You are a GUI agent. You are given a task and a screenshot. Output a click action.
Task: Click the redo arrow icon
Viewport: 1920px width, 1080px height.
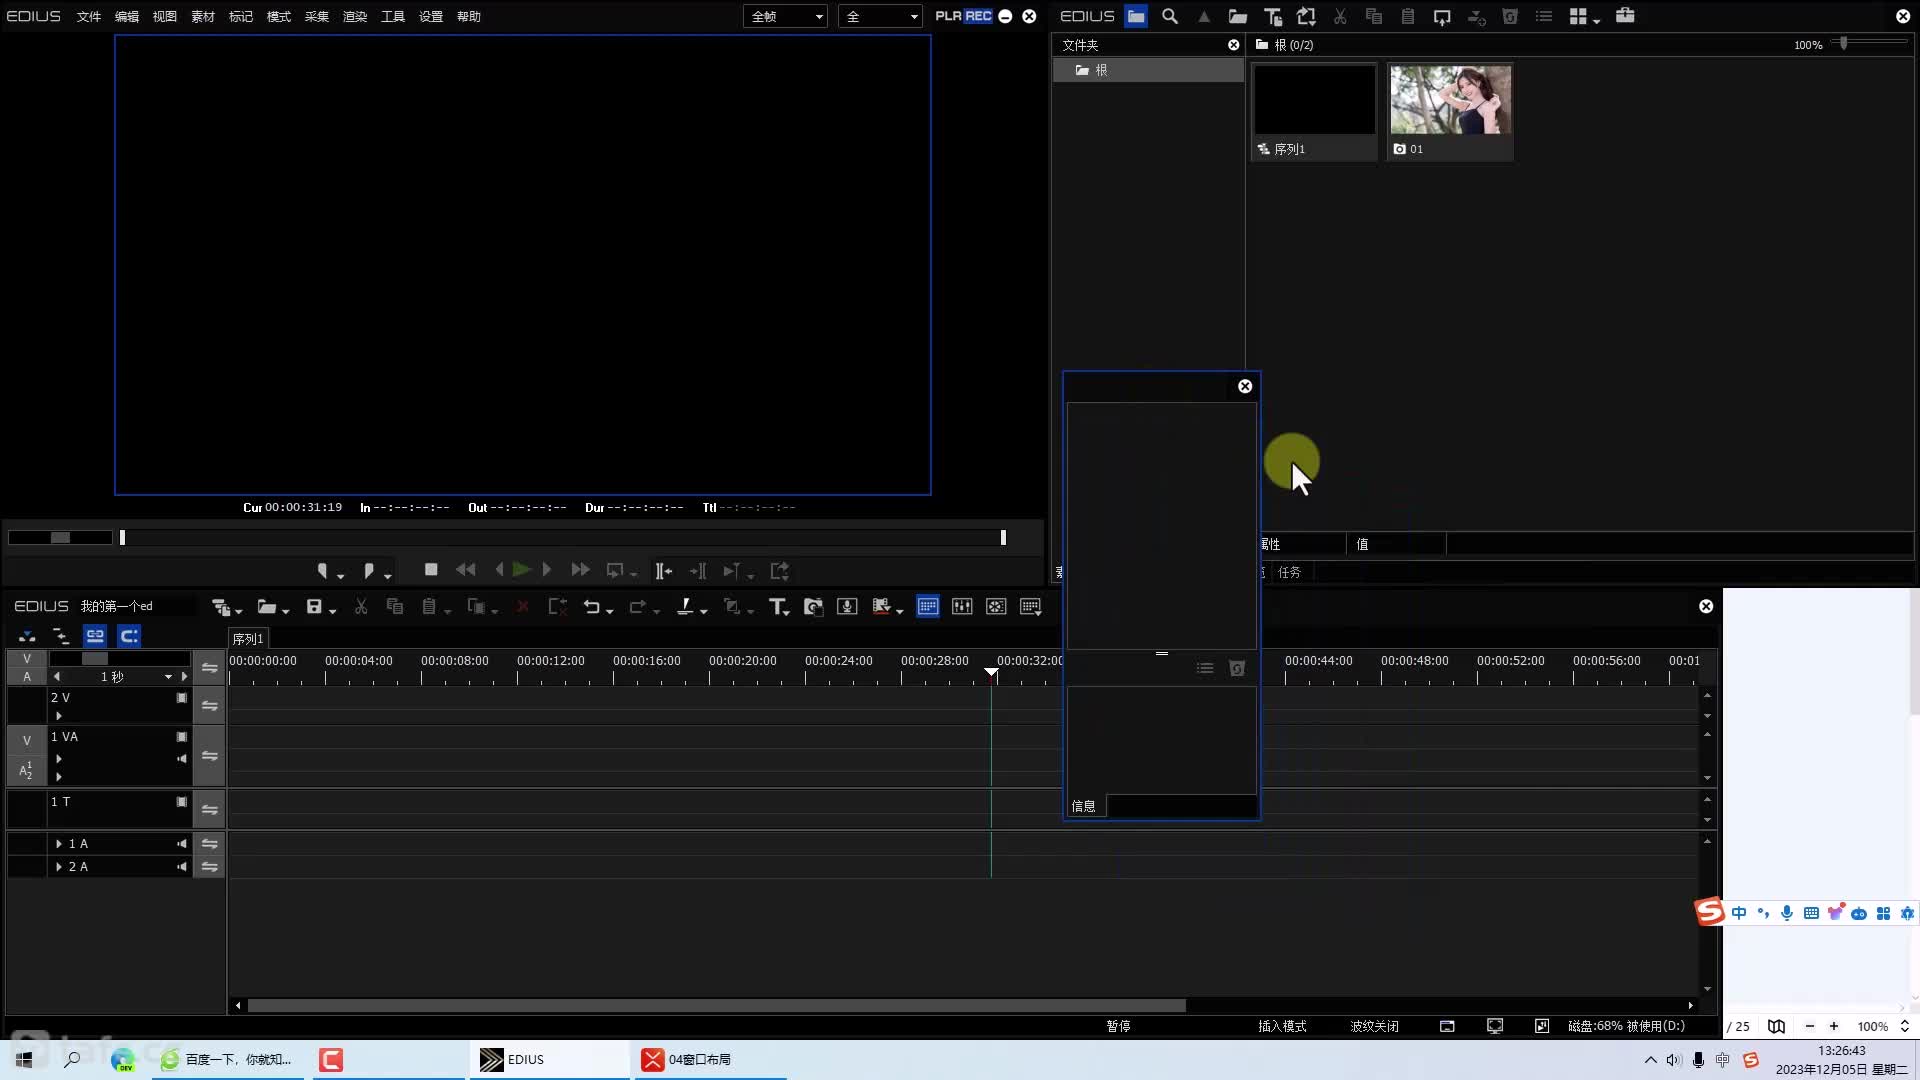coord(637,607)
